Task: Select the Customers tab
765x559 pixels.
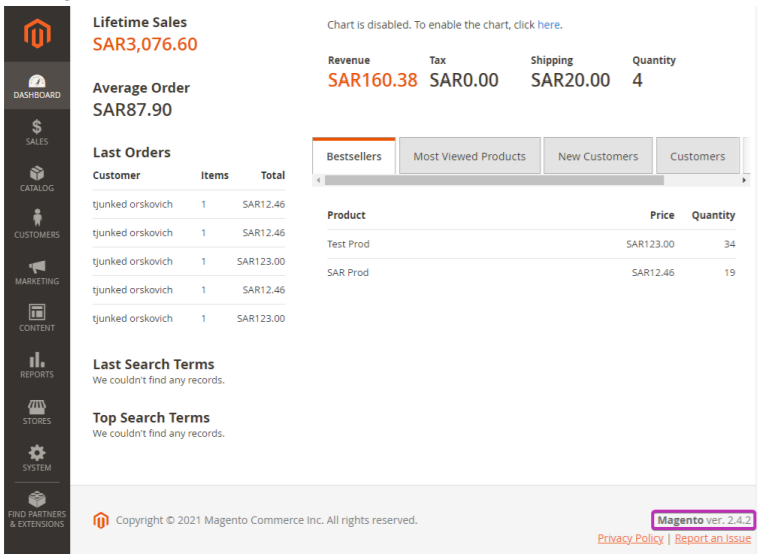Action: pos(697,156)
